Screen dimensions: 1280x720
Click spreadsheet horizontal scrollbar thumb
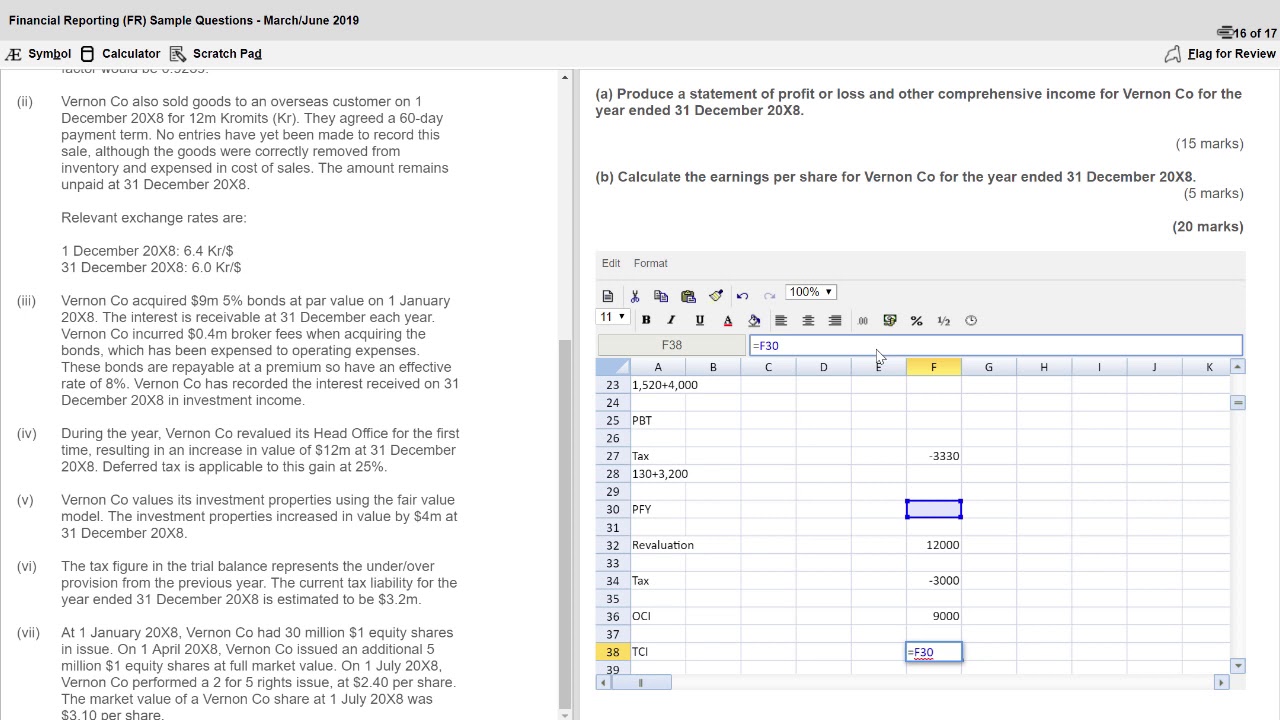(641, 683)
